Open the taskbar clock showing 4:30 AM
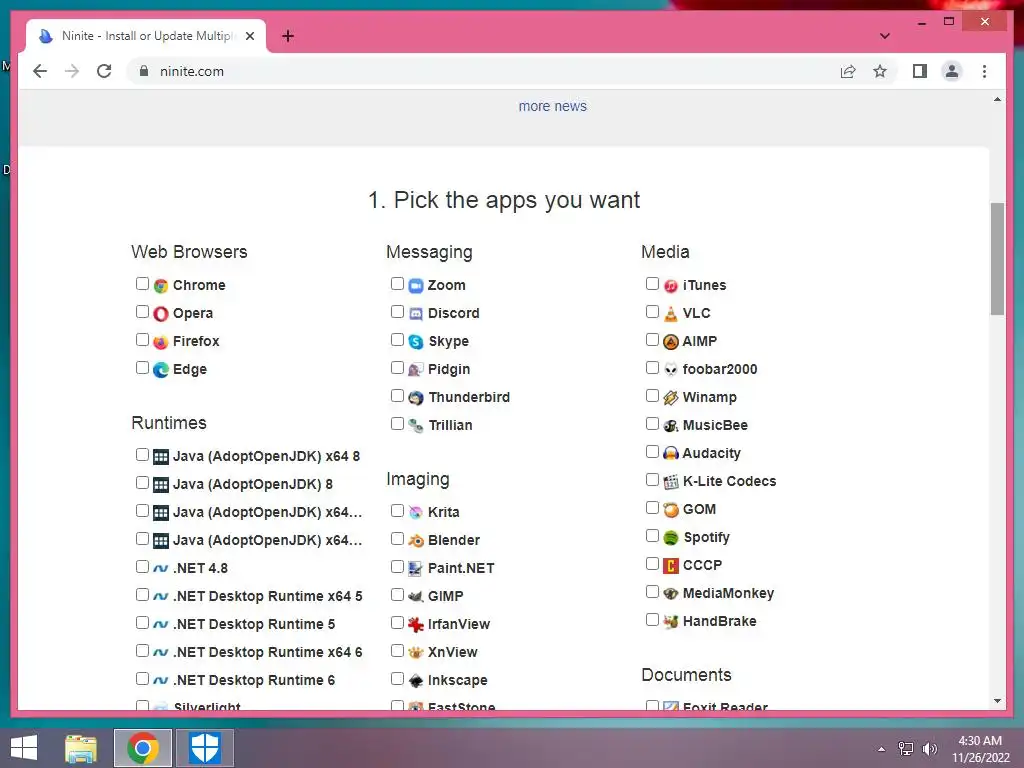 pyautogui.click(x=980, y=749)
